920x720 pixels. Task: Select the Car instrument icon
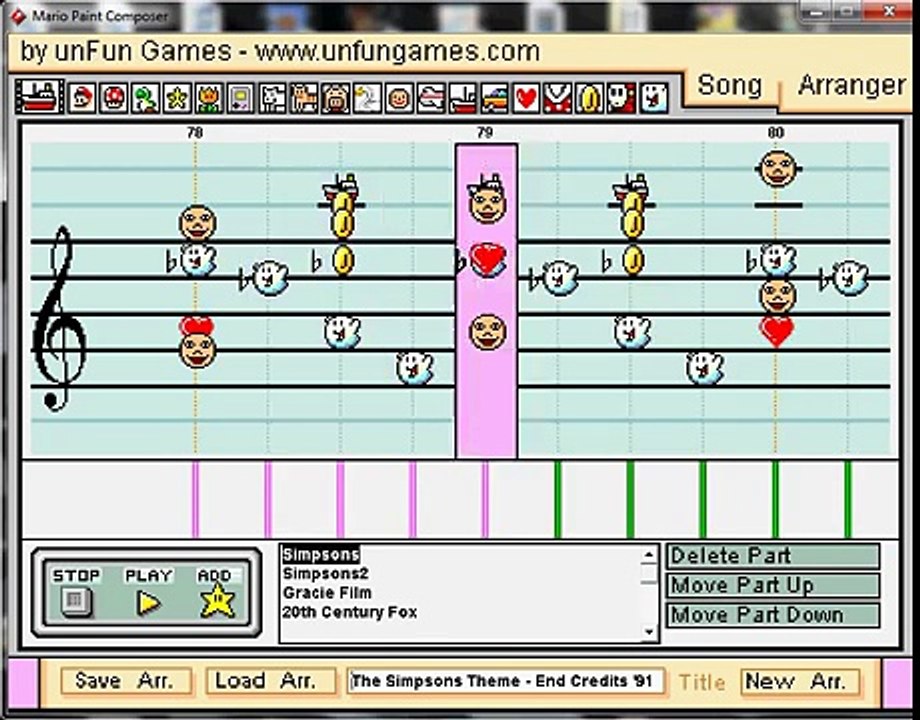pos(494,97)
